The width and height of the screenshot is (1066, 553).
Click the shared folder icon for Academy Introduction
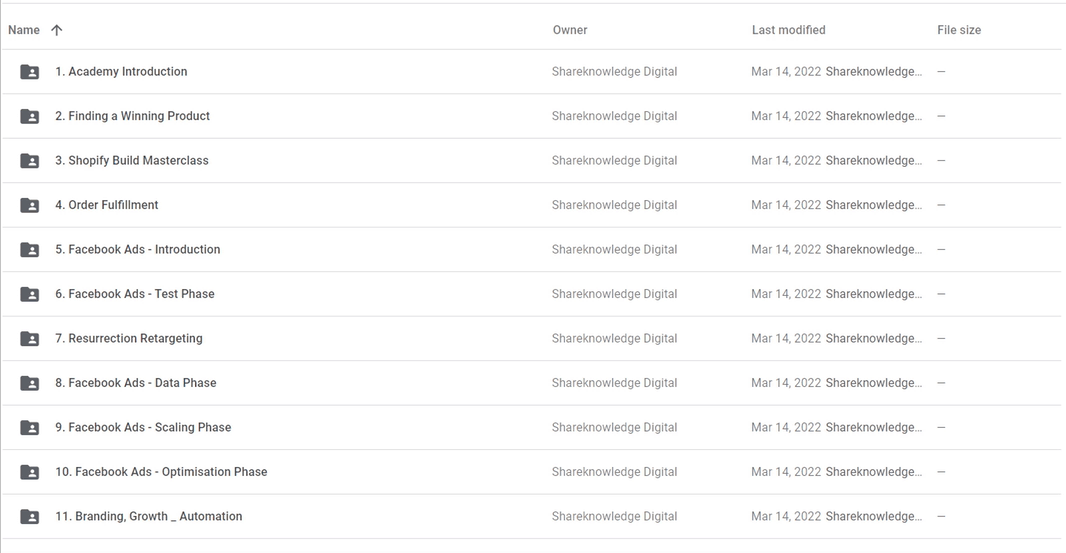(x=30, y=72)
